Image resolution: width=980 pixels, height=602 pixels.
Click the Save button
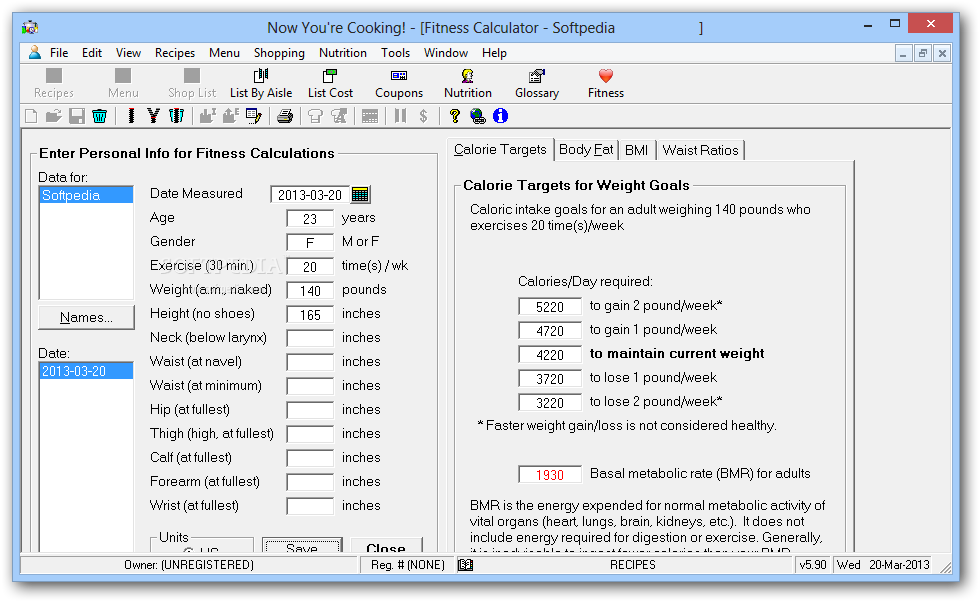point(302,546)
